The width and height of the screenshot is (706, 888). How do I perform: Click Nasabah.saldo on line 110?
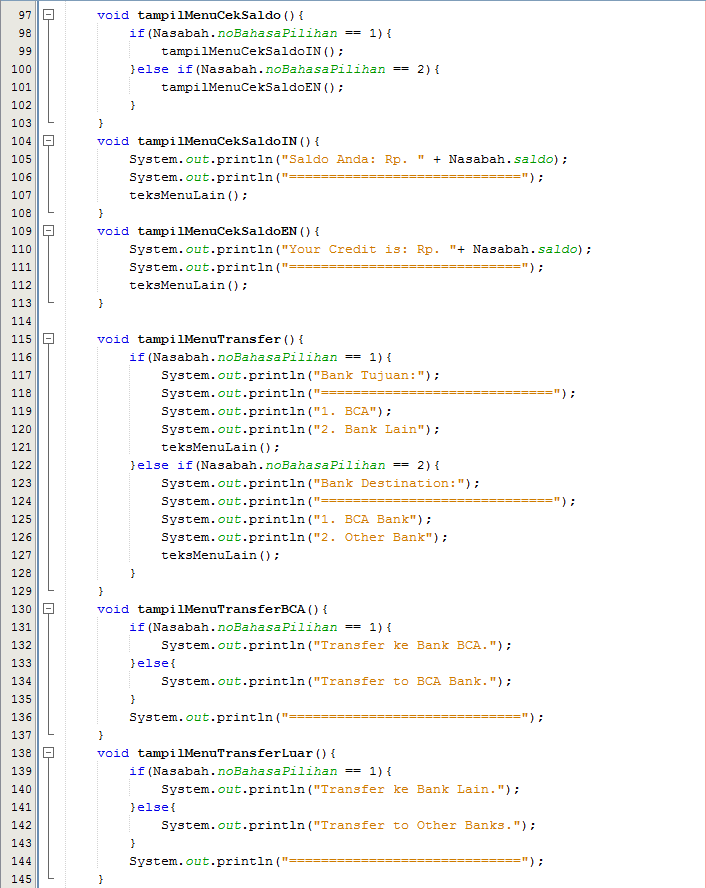[525, 249]
